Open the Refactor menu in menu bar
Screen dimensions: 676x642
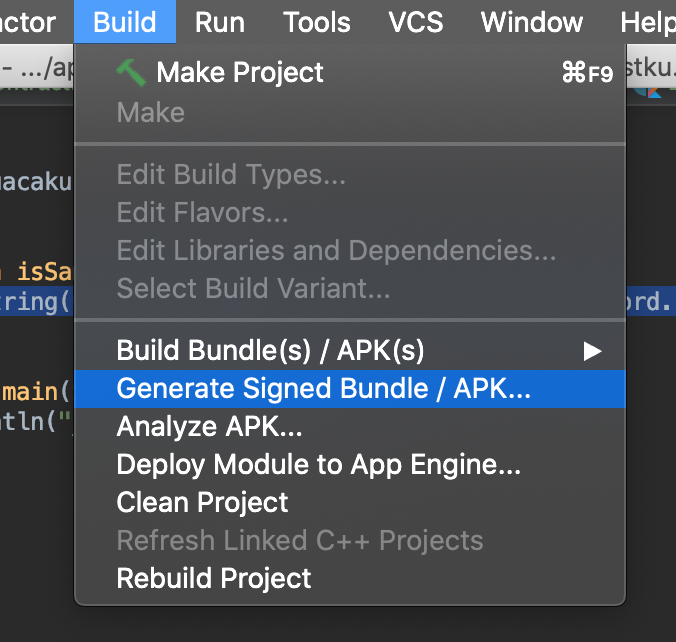(28, 21)
